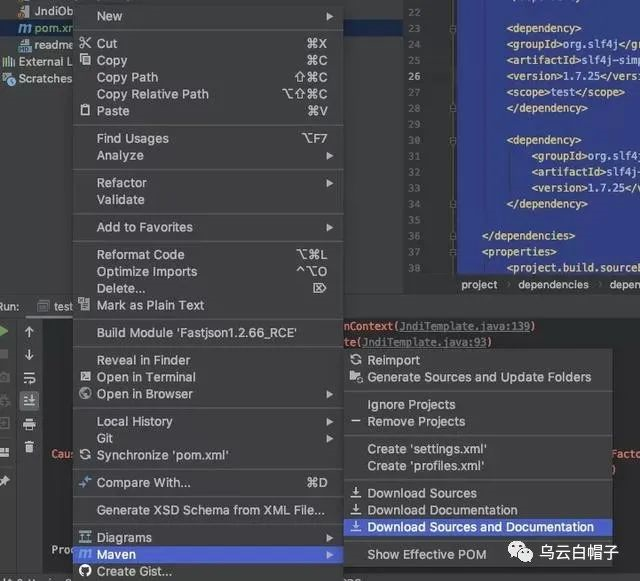Click the <scope>test</scope> line in editor

pyautogui.click(x=565, y=92)
